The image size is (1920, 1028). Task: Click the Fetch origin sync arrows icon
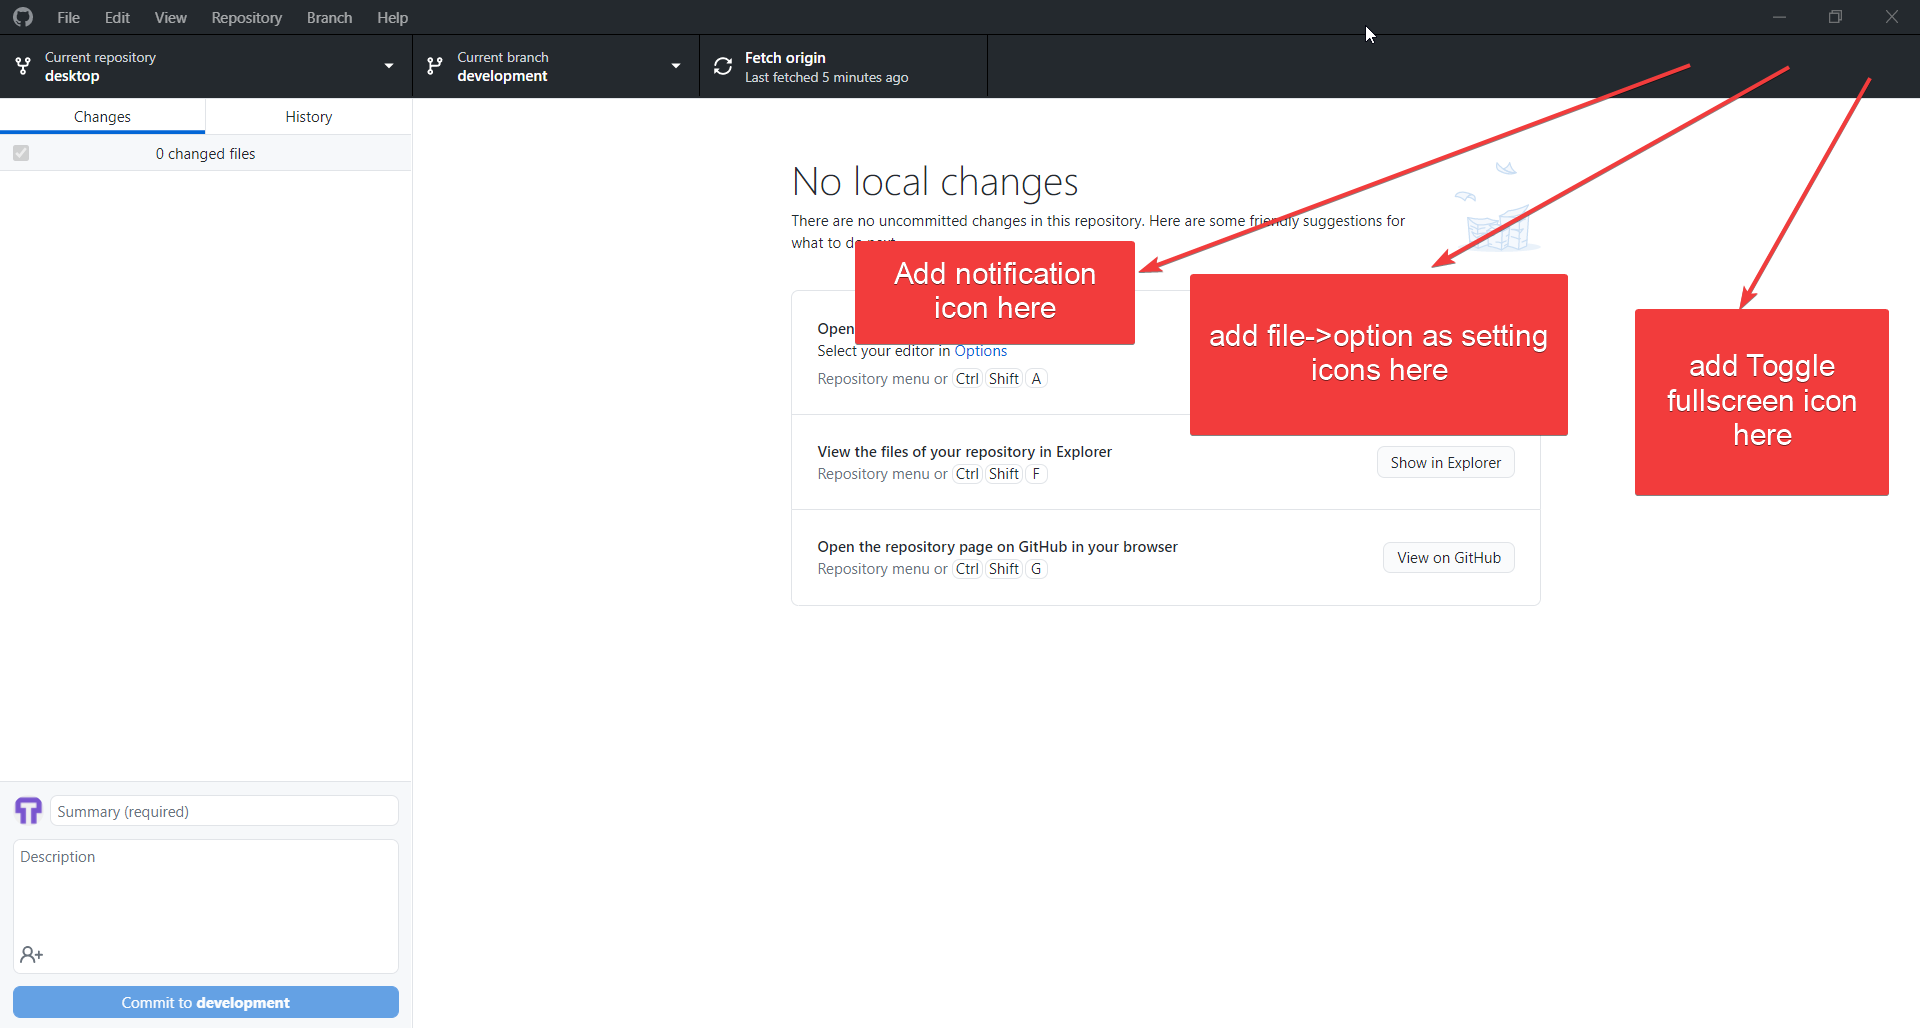tap(723, 67)
